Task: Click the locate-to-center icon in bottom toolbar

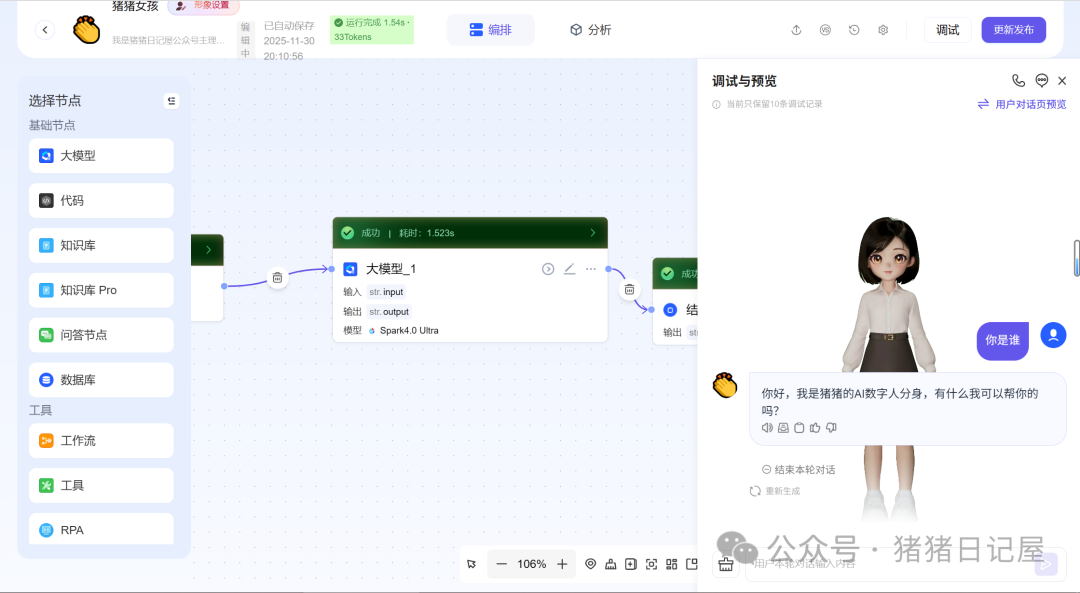Action: pyautogui.click(x=591, y=563)
